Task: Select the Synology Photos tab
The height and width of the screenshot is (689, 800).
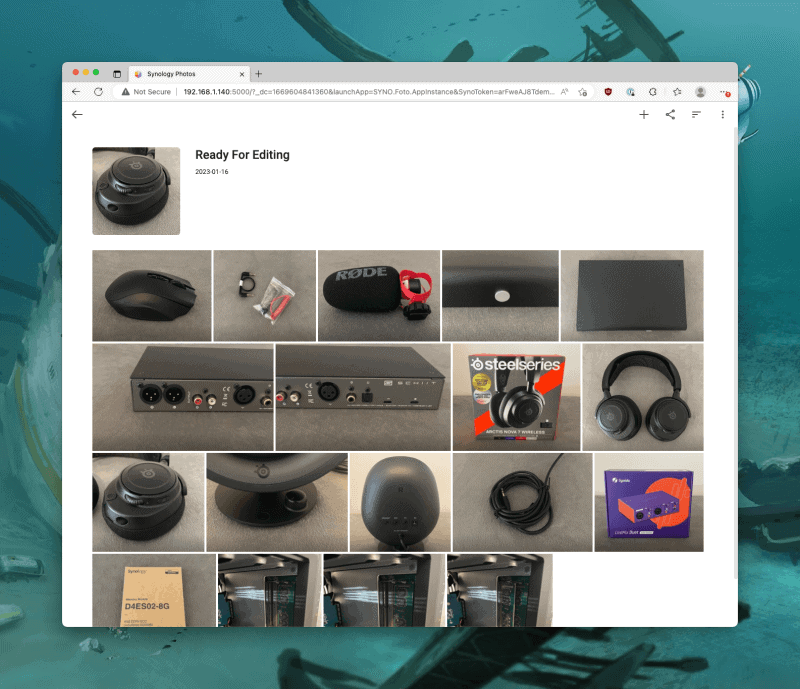Action: pos(180,74)
